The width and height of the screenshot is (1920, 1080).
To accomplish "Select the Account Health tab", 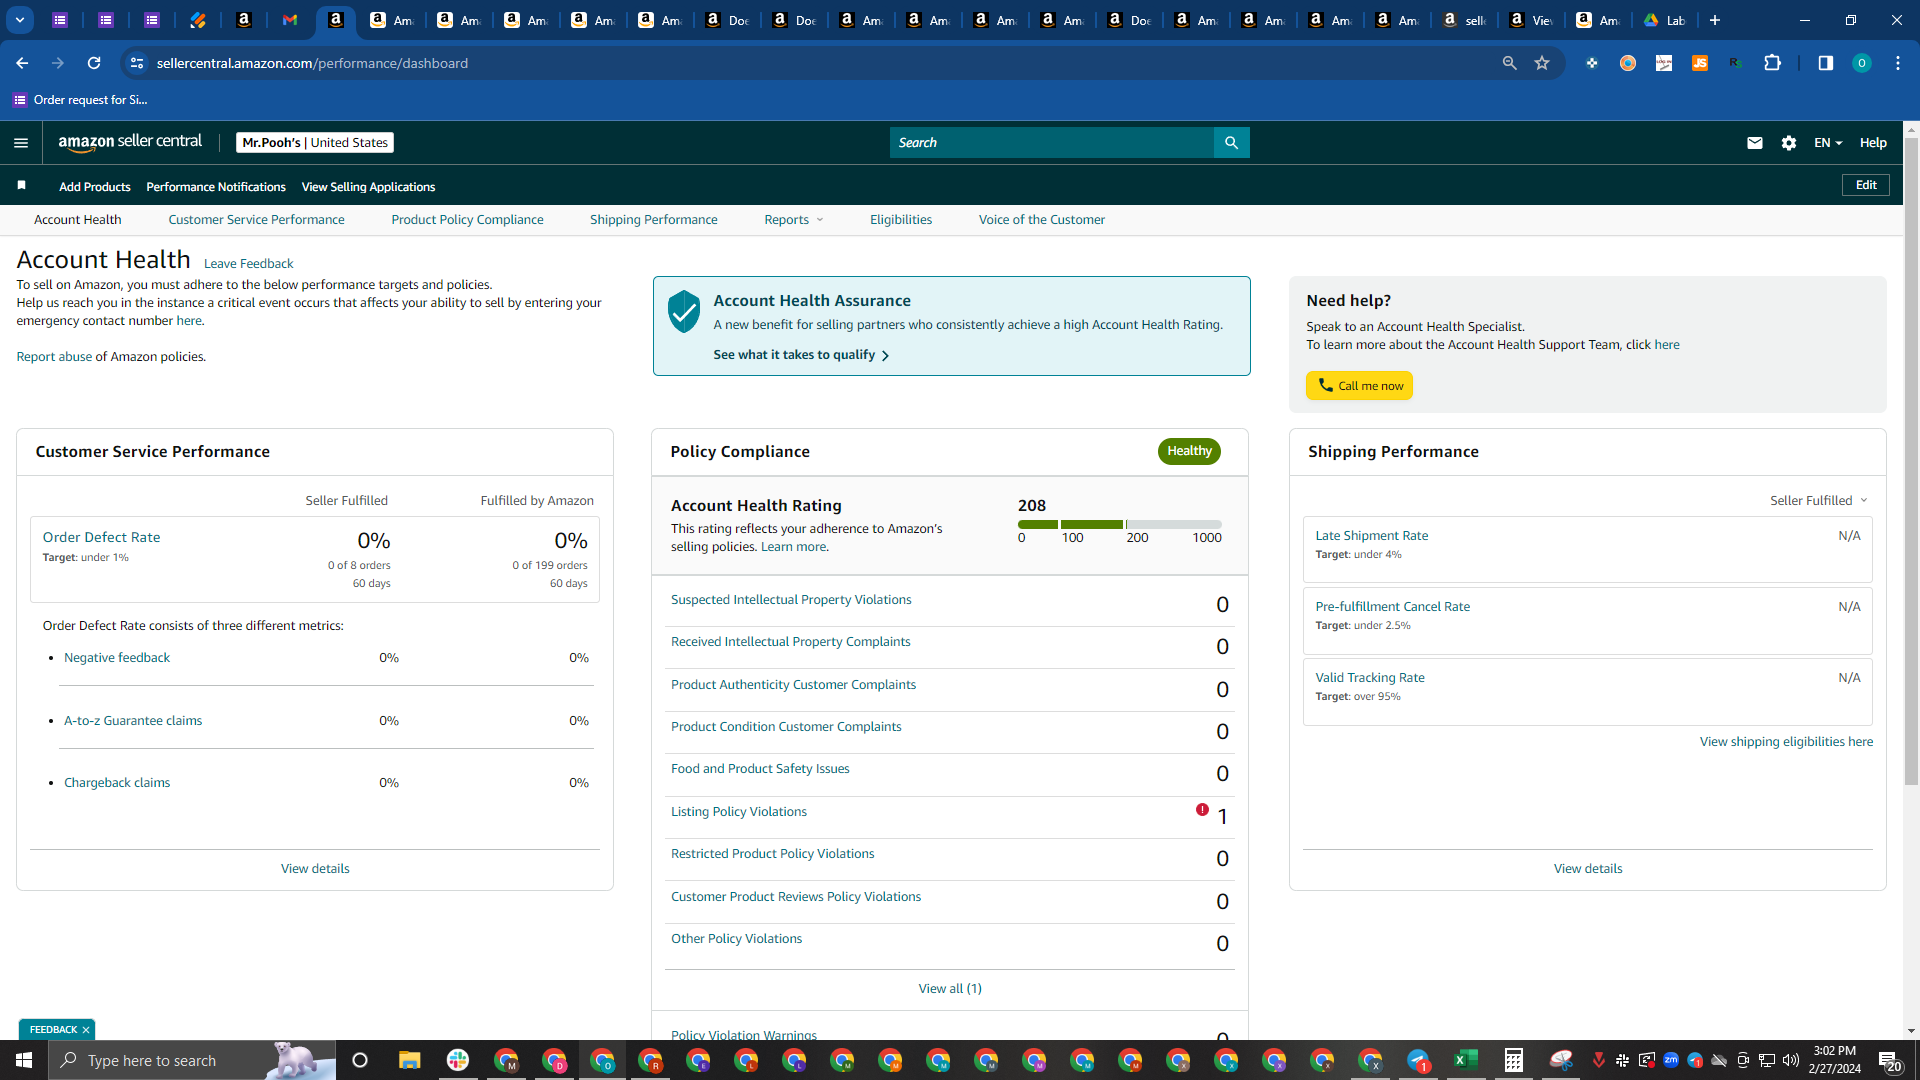I will point(78,220).
